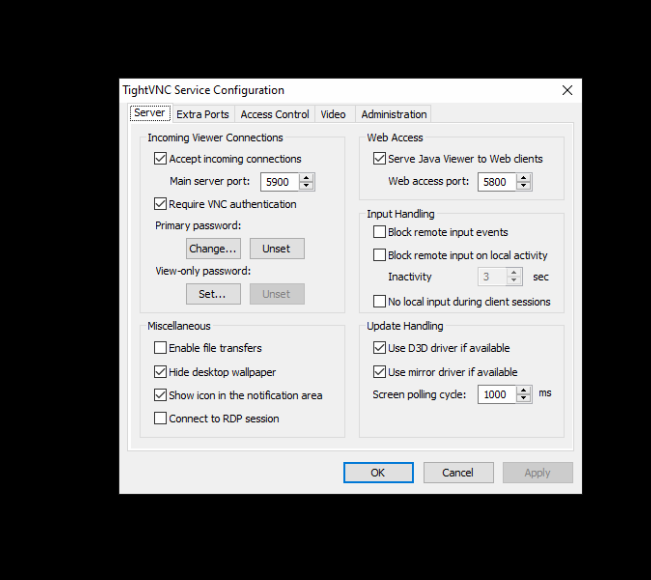Click Set view-only password button
Viewport: 651px width, 580px height.
(213, 294)
